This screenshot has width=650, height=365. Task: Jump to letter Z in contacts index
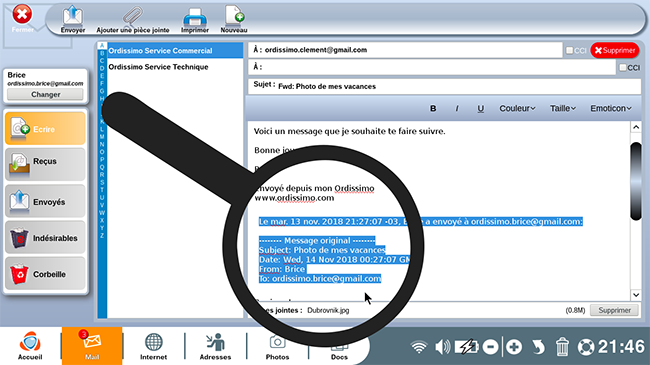coord(102,236)
